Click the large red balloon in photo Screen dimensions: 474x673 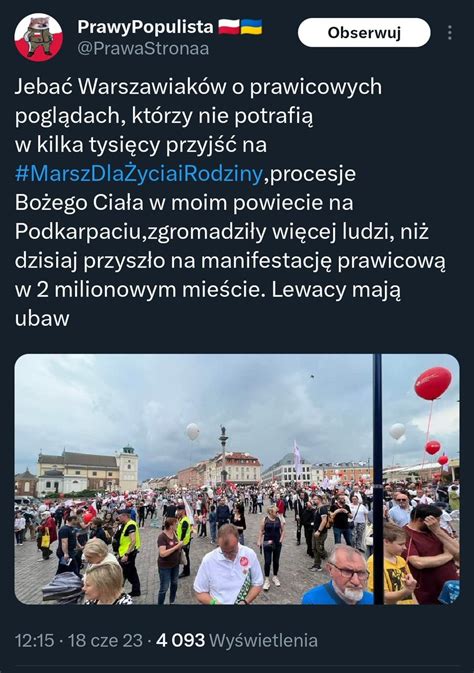coord(433,383)
